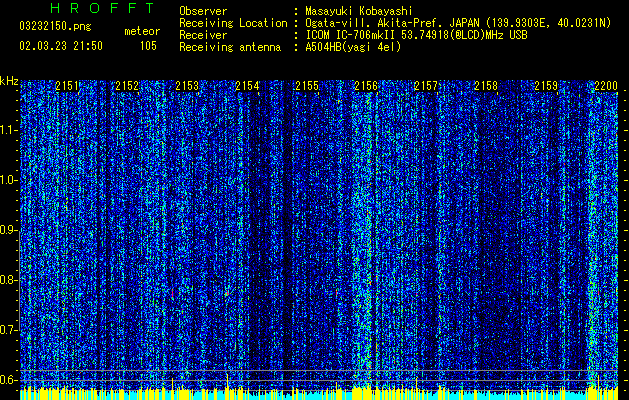Click the 2153 time marker
This screenshot has height=400, width=629.
[x=187, y=86]
